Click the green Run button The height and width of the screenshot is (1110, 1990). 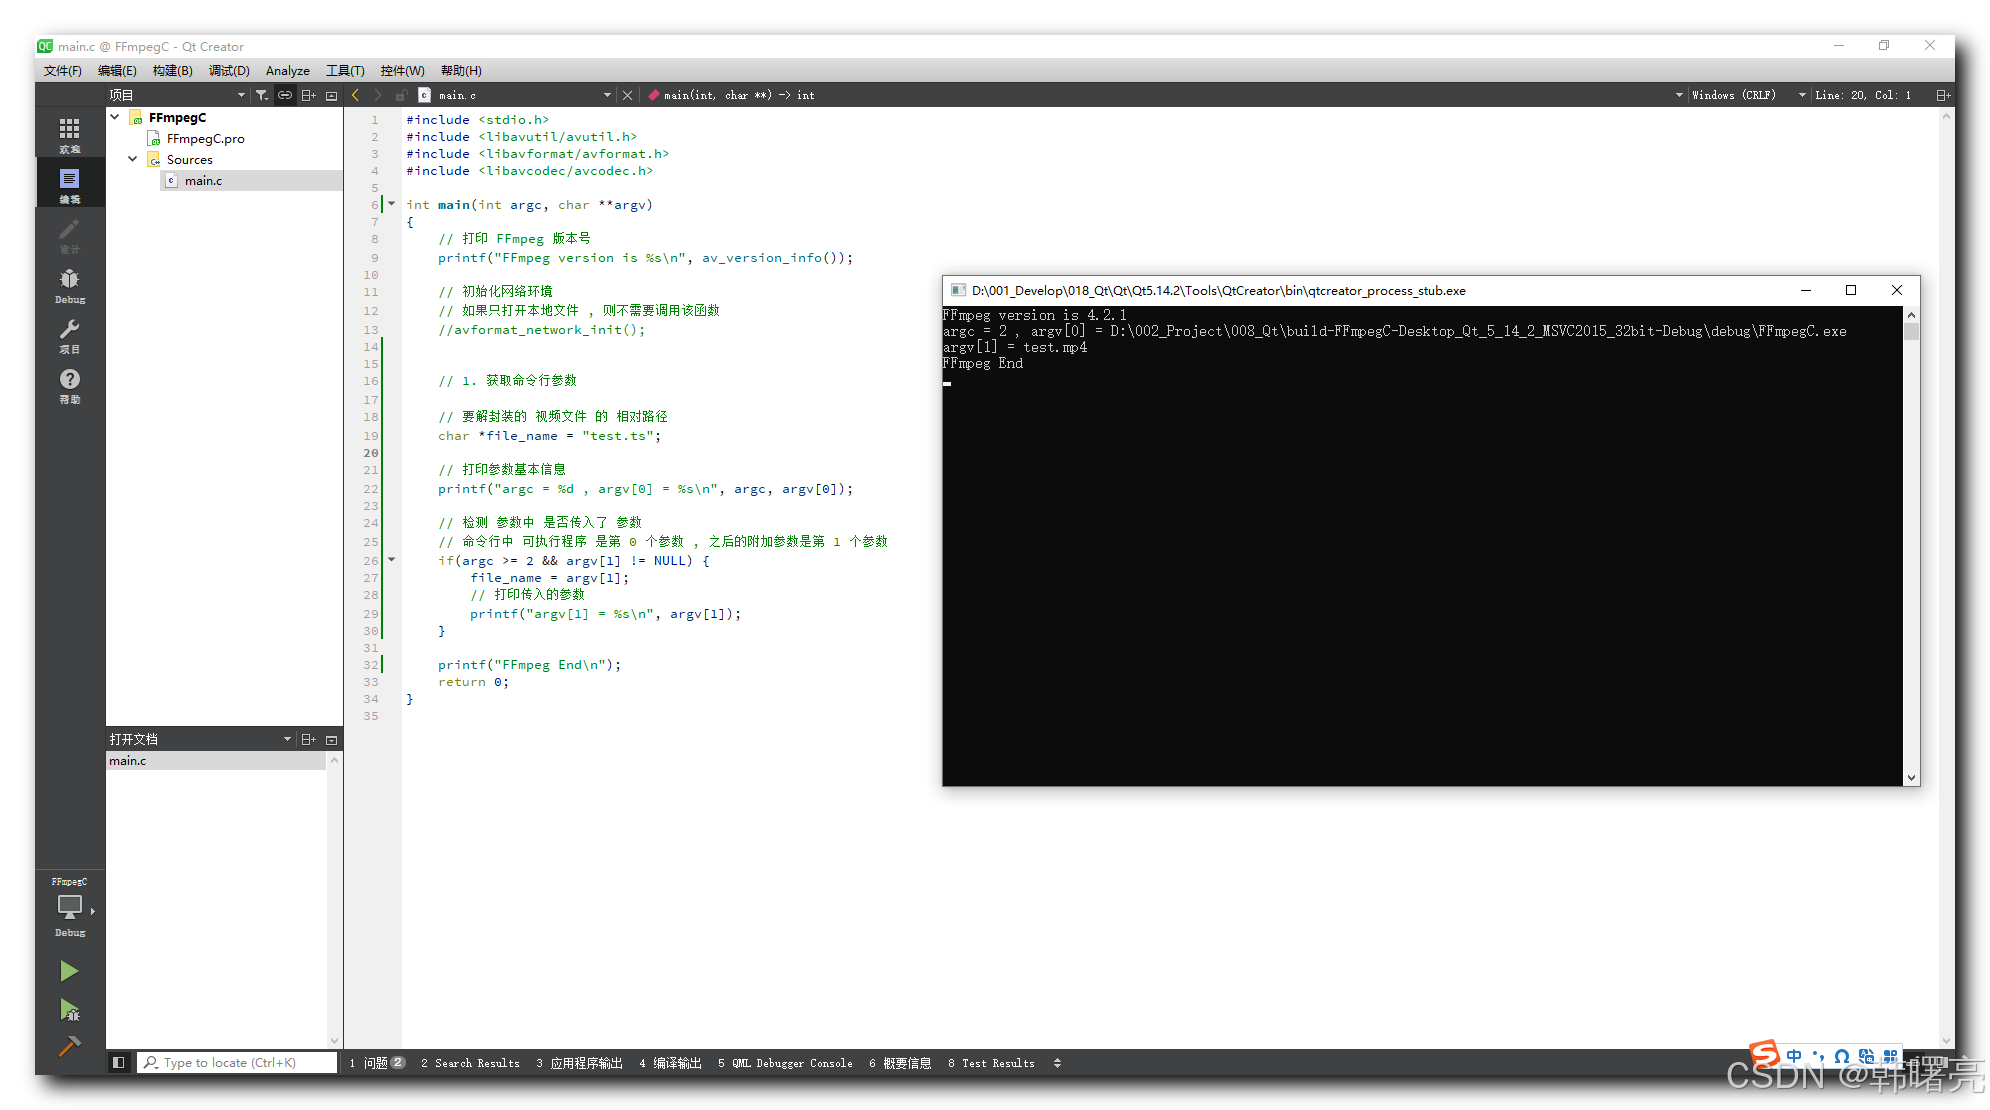69,971
